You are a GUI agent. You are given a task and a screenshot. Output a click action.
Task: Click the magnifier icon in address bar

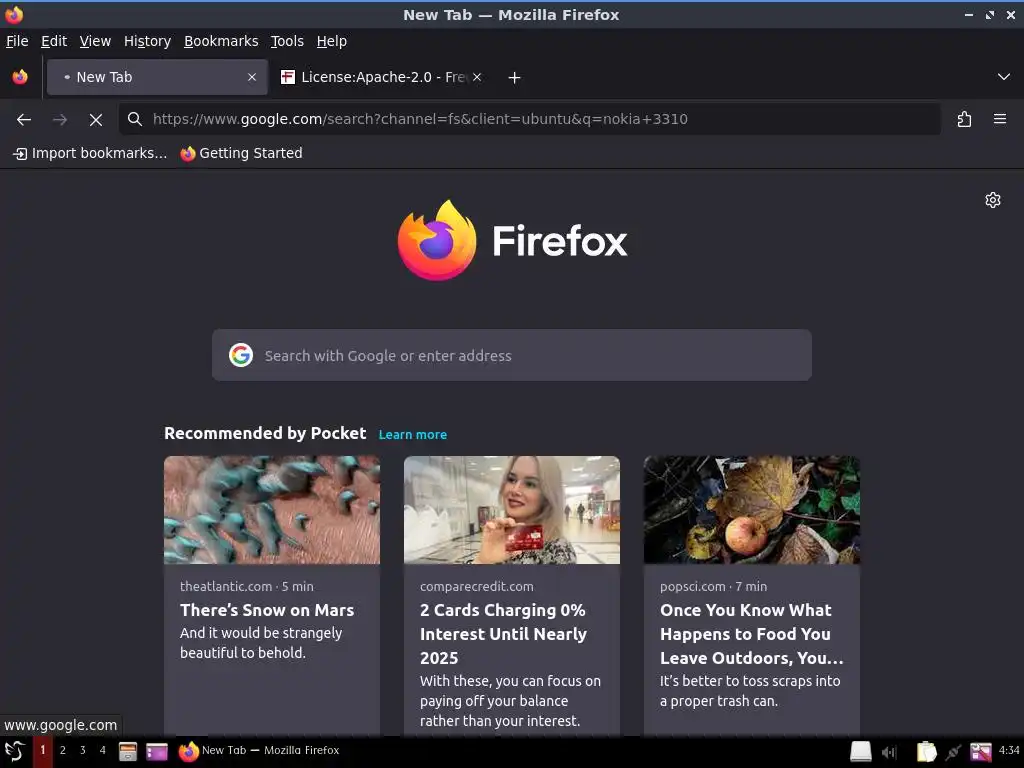coord(135,119)
